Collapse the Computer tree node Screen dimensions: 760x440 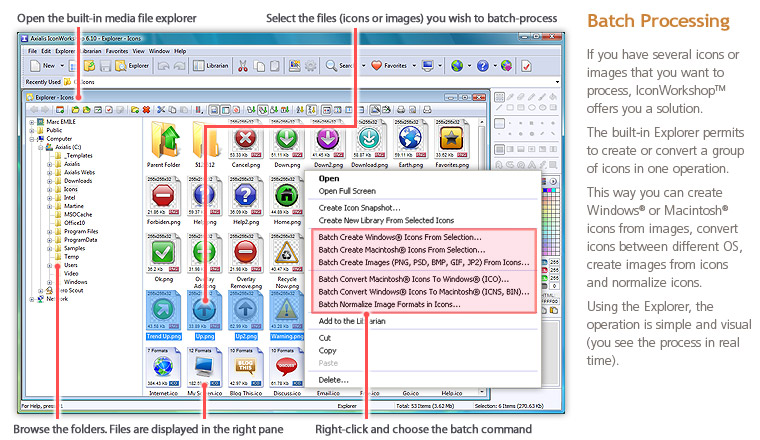[32, 139]
